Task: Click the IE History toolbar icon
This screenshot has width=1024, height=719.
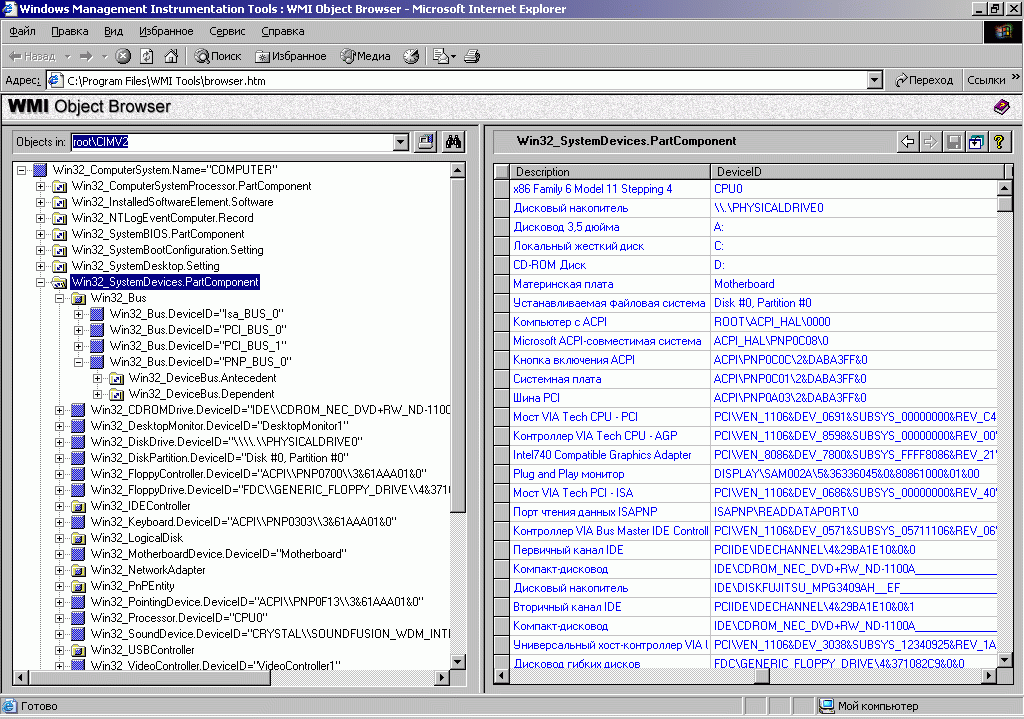Action: (411, 56)
